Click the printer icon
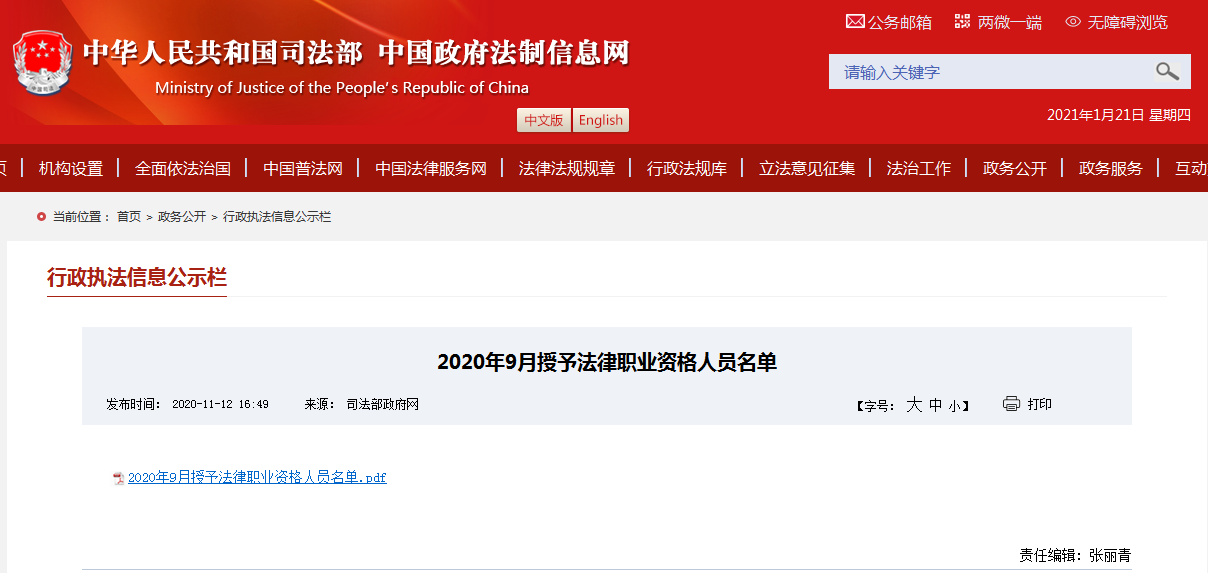This screenshot has width=1208, height=573. tap(1011, 404)
